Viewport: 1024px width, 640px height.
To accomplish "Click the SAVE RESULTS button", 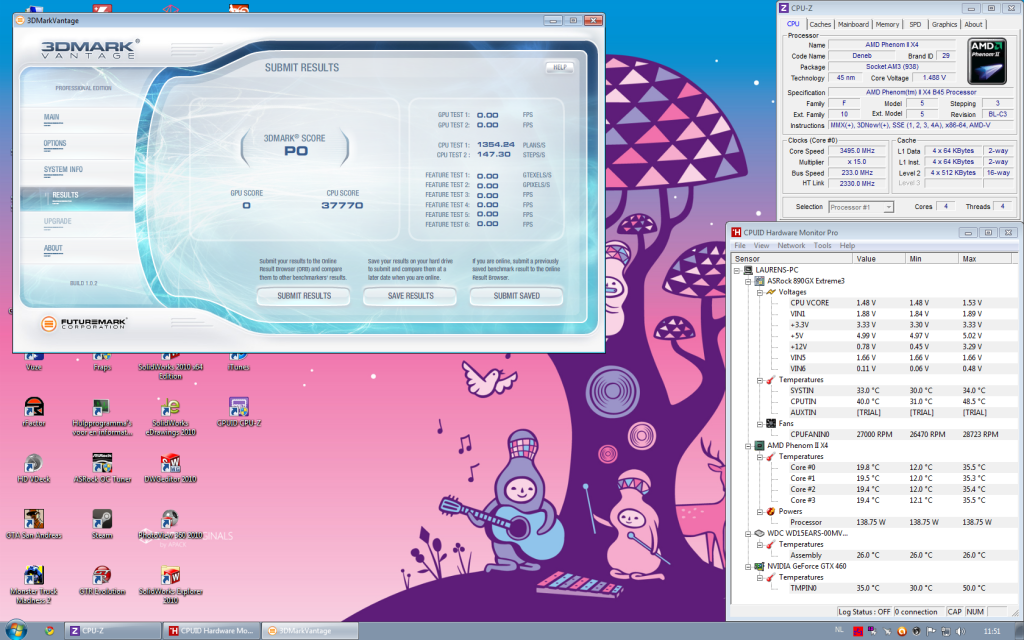I will pyautogui.click(x=410, y=296).
